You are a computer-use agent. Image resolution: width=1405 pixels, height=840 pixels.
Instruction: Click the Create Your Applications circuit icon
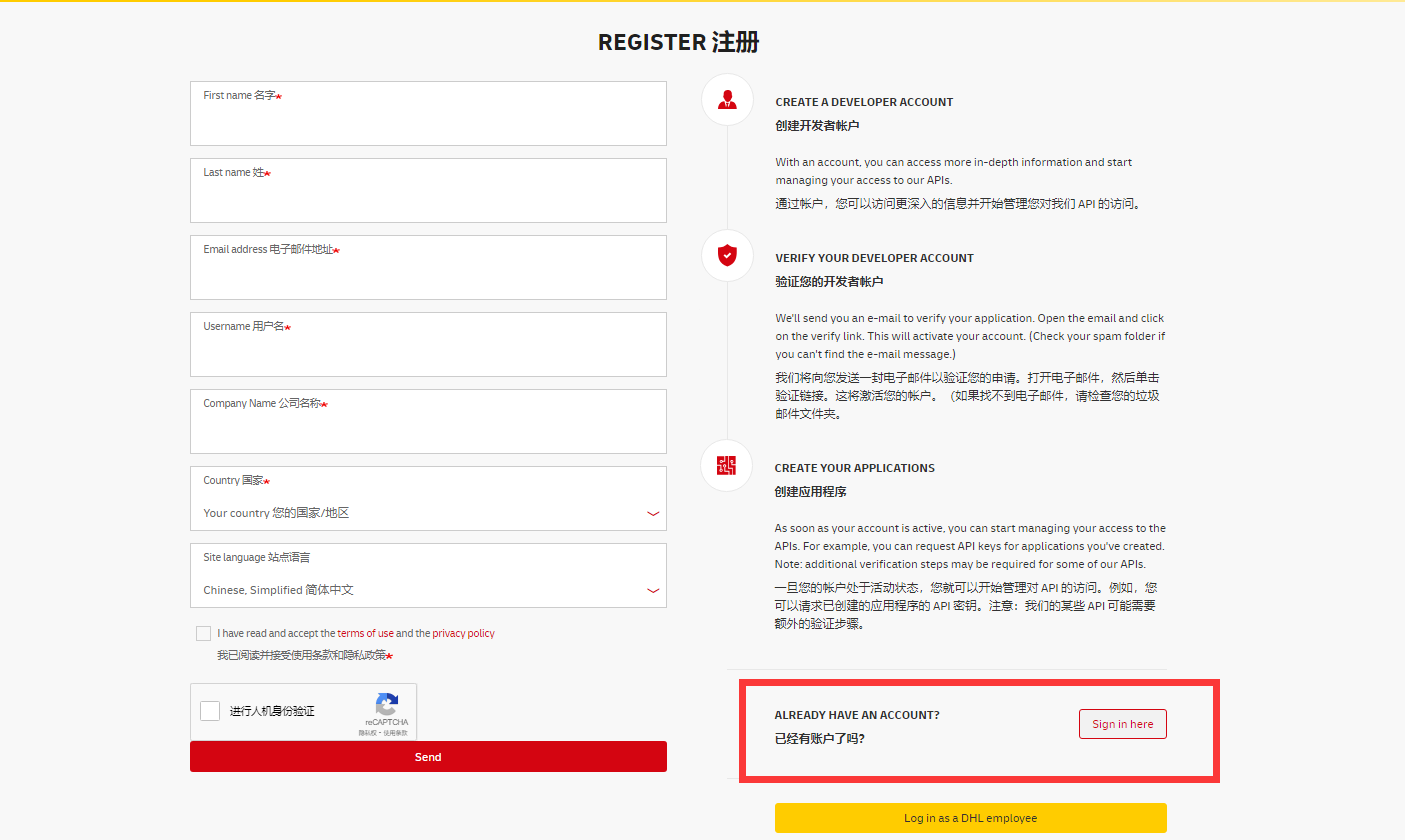coord(727,465)
